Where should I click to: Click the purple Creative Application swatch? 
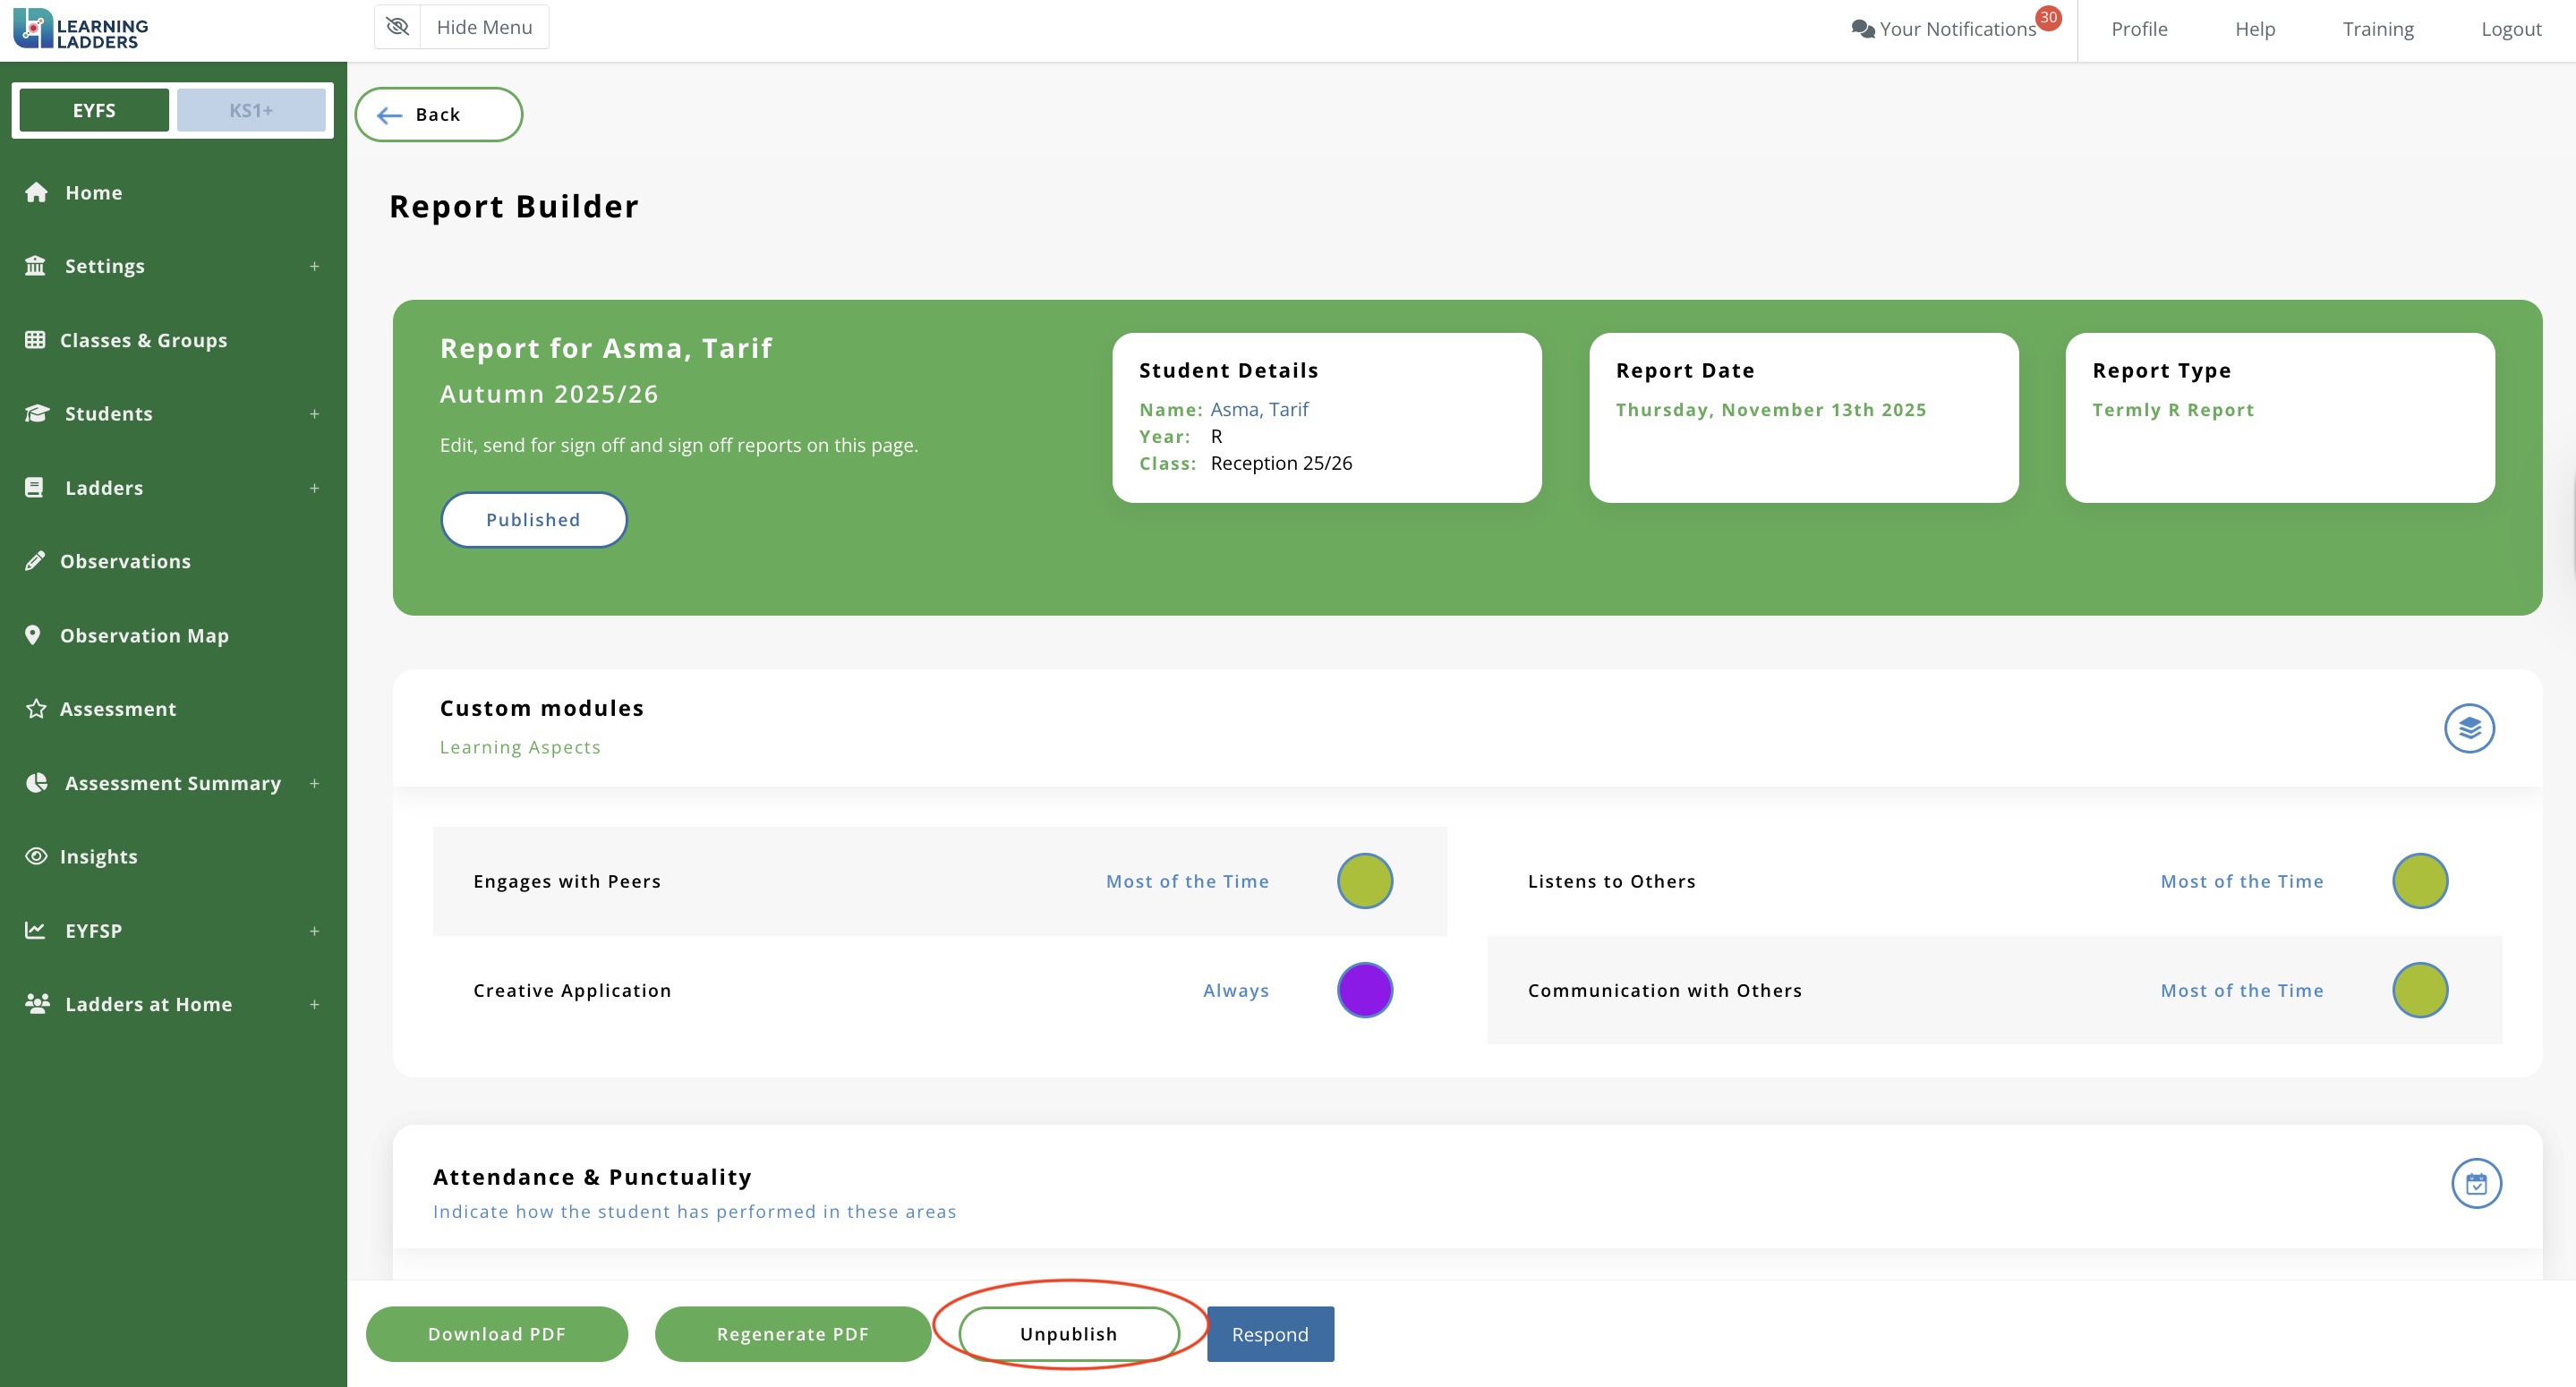[x=1364, y=990]
